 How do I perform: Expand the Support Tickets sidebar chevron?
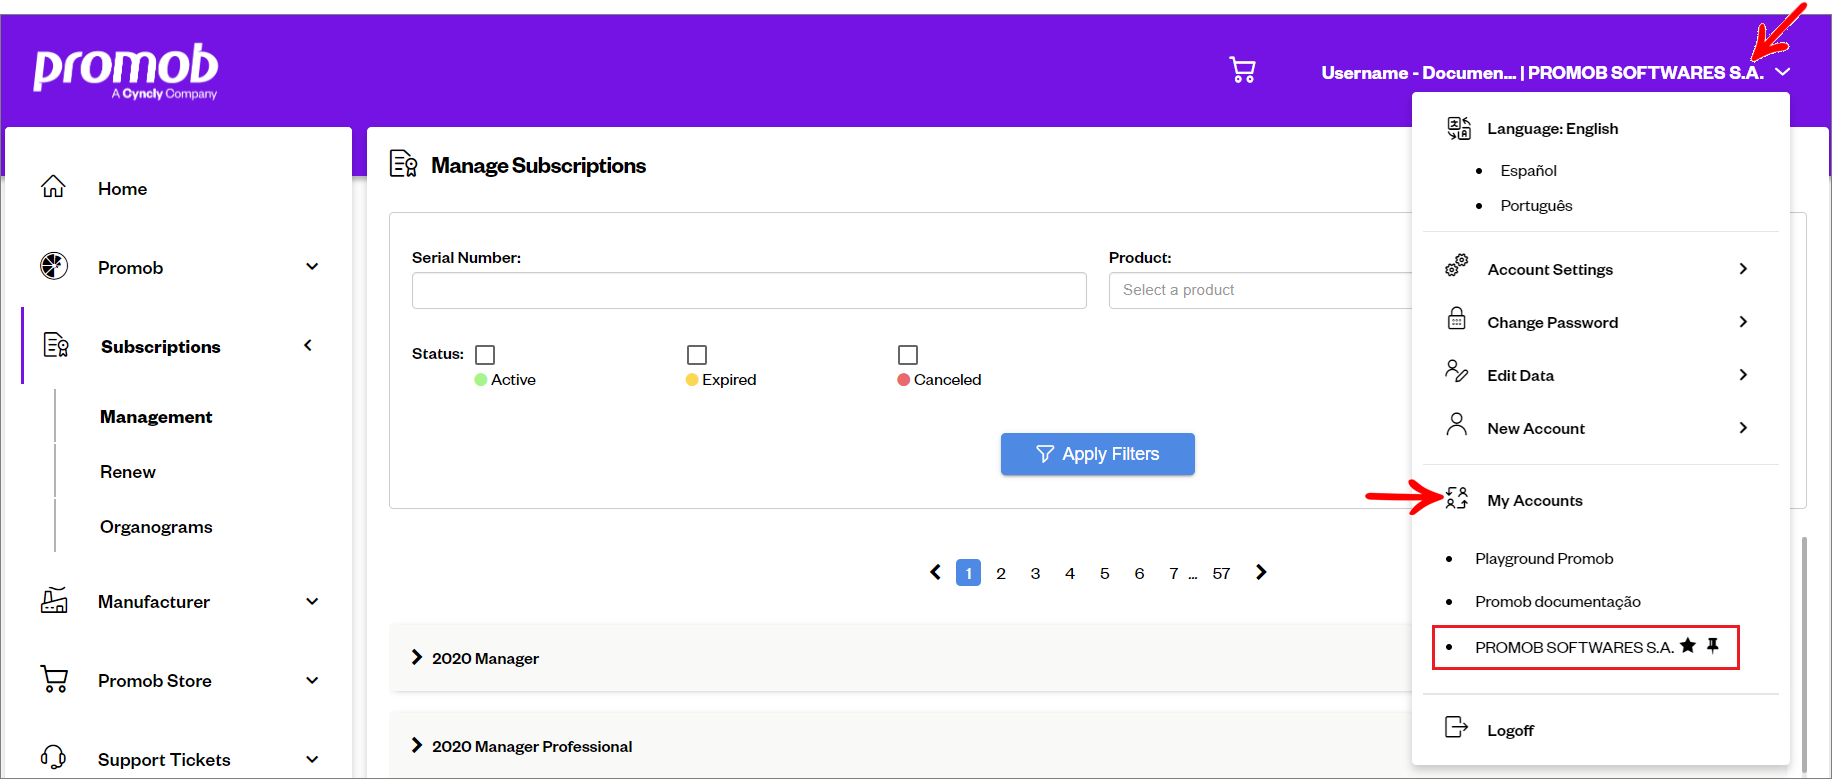pos(312,759)
